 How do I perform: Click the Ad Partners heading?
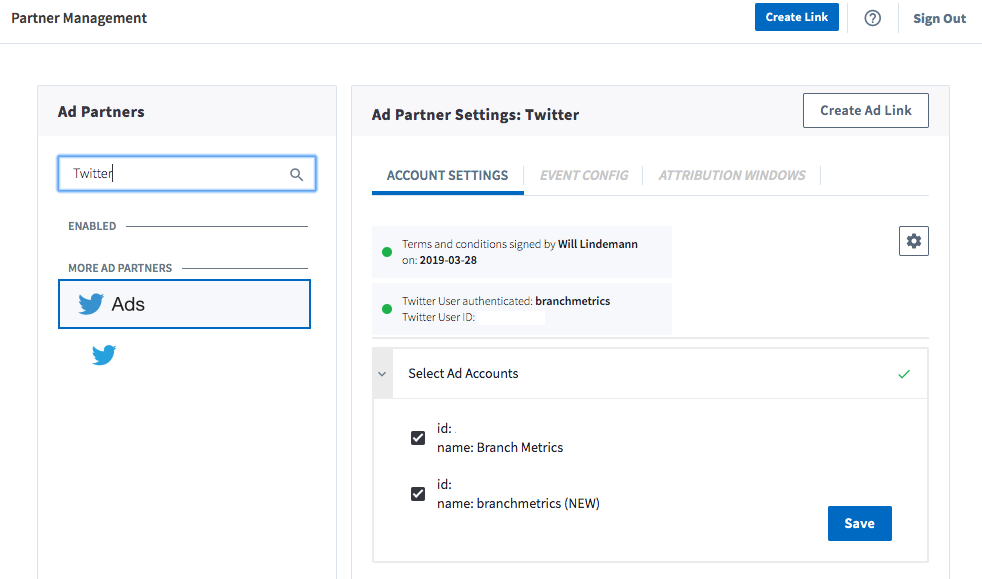[x=101, y=112]
